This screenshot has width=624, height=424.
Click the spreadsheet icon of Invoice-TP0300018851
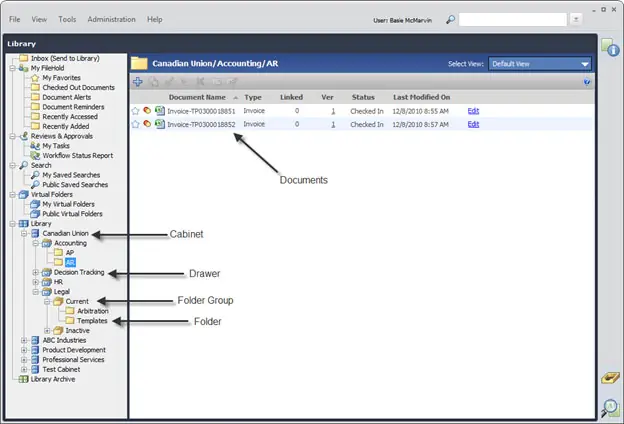click(x=160, y=111)
